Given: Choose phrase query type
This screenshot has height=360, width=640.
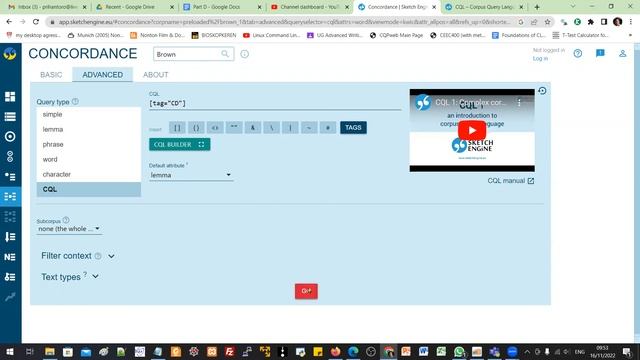Looking at the screenshot, I should 89,144.
